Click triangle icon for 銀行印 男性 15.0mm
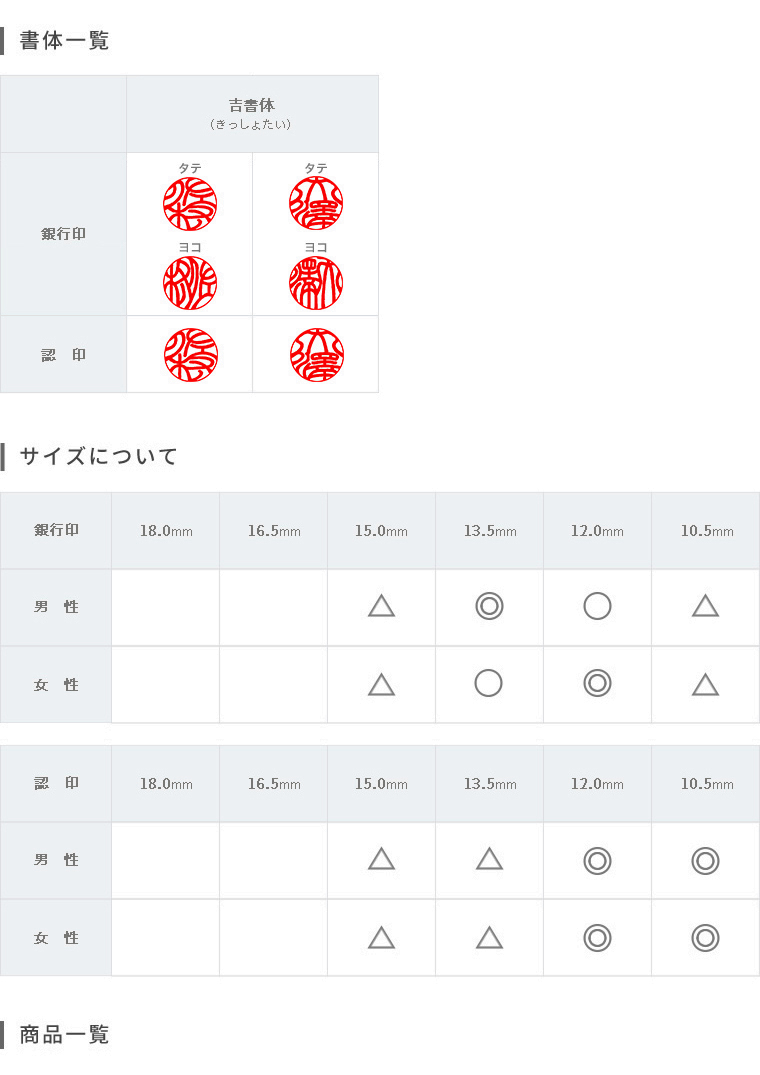Screen dimensions: 760x1075 381,606
